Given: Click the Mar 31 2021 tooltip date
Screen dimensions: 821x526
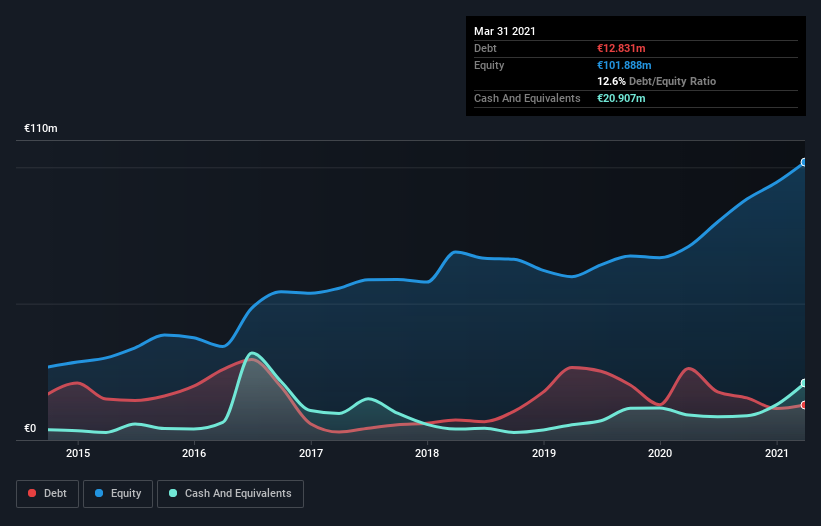Looking at the screenshot, I should [x=505, y=31].
